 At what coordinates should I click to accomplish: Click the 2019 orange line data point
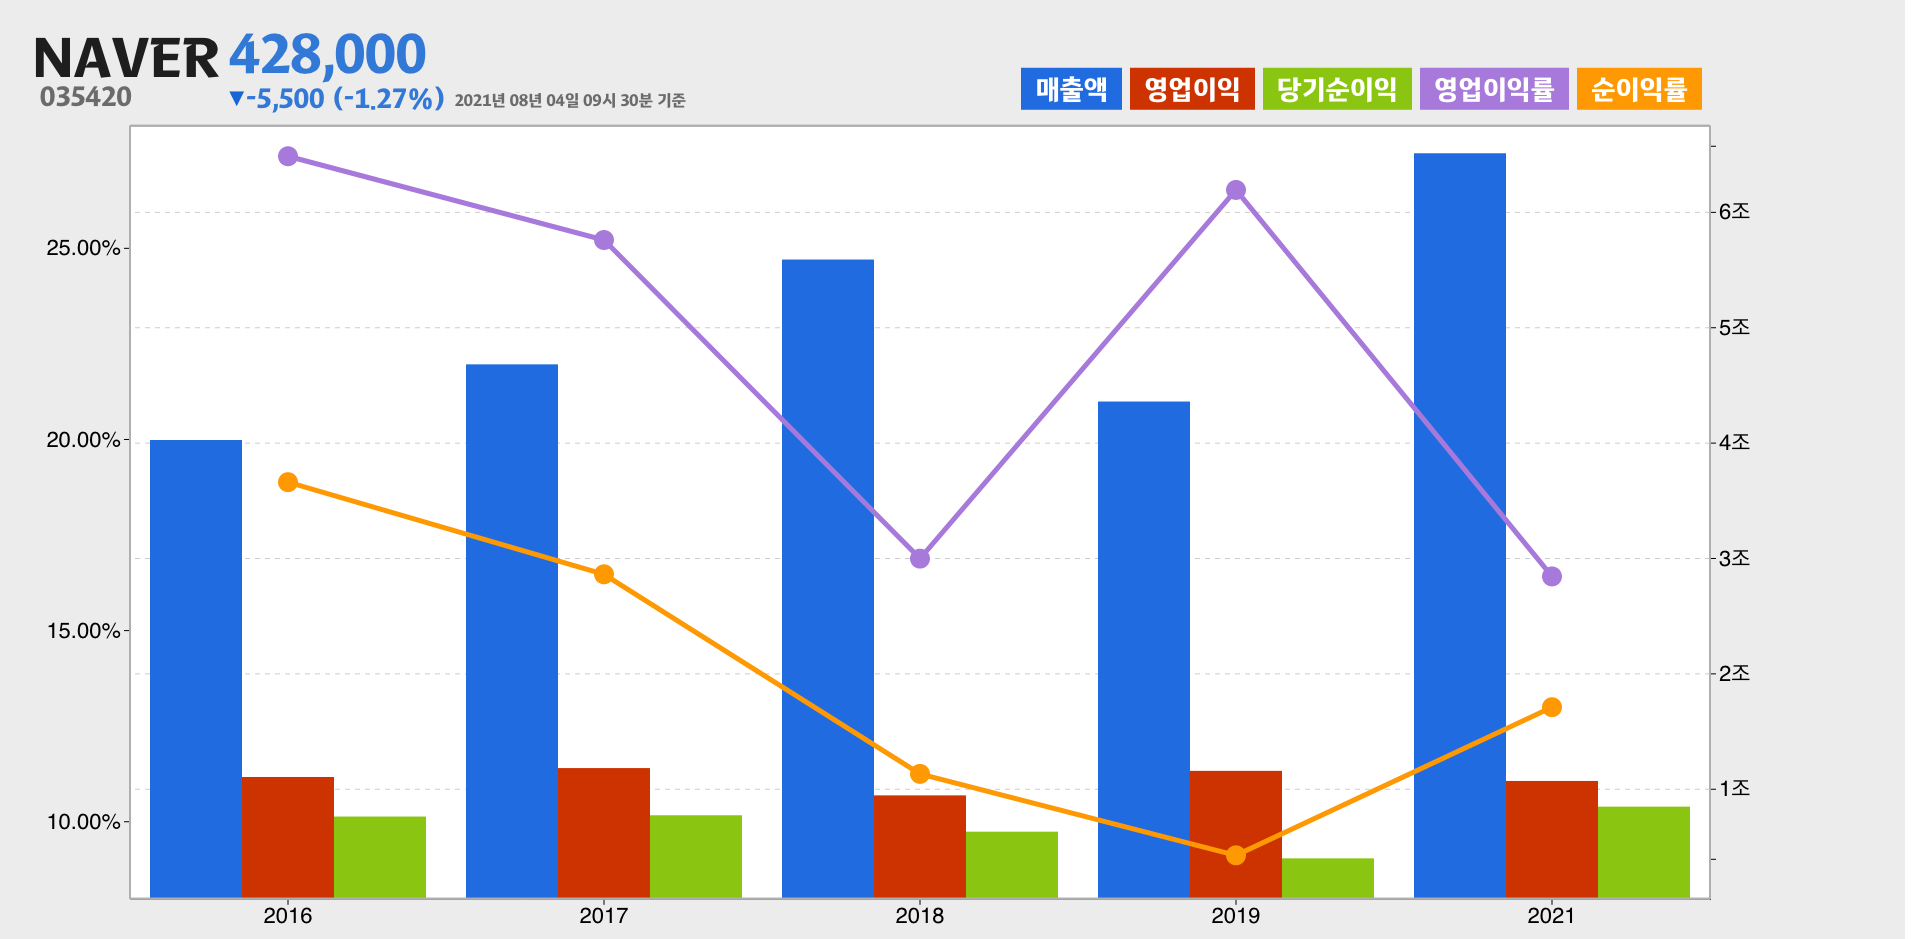[1236, 855]
